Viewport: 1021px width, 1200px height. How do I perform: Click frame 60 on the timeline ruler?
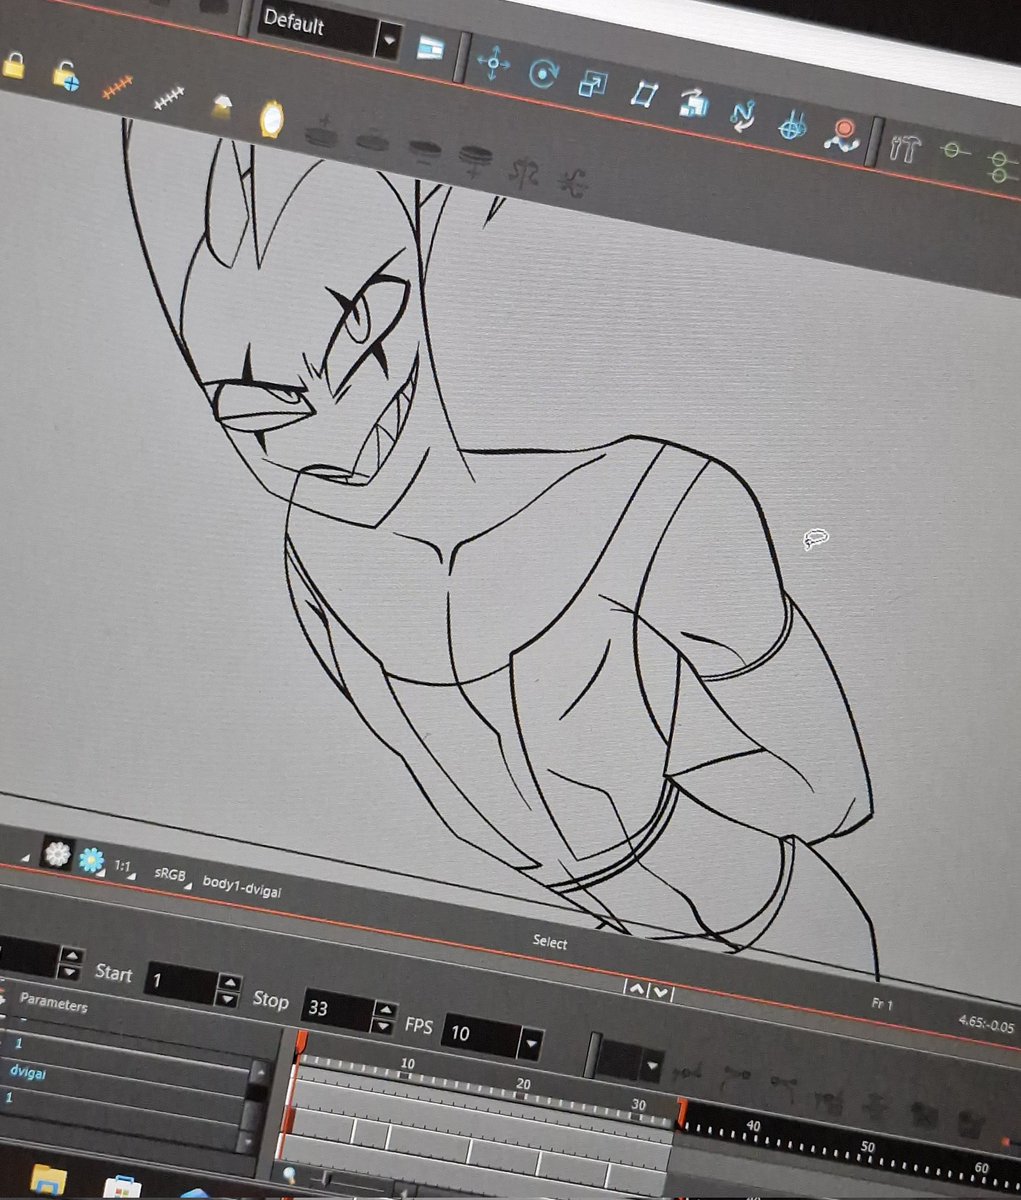(x=981, y=1167)
